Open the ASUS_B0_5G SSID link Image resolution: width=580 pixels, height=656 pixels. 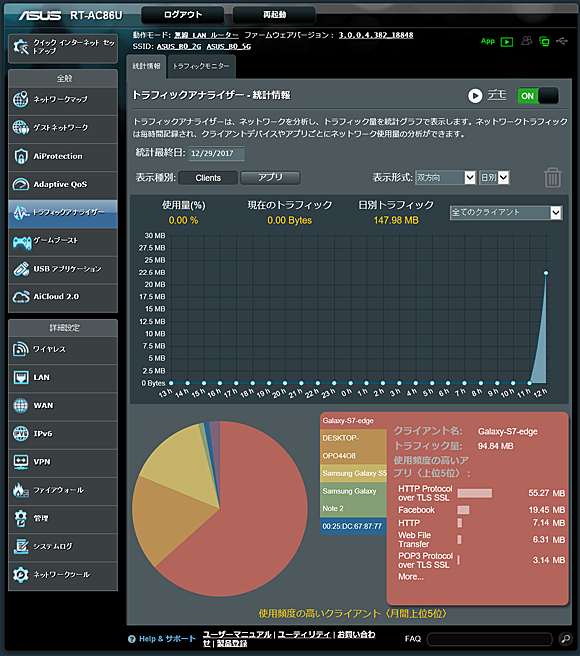pyautogui.click(x=228, y=46)
